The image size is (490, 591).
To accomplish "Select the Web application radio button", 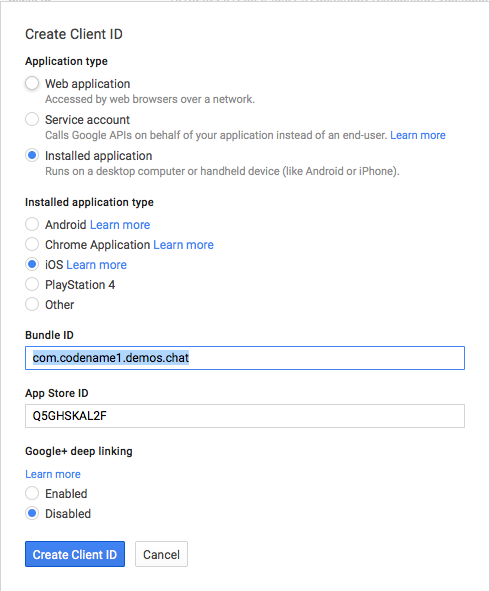I will (32, 83).
